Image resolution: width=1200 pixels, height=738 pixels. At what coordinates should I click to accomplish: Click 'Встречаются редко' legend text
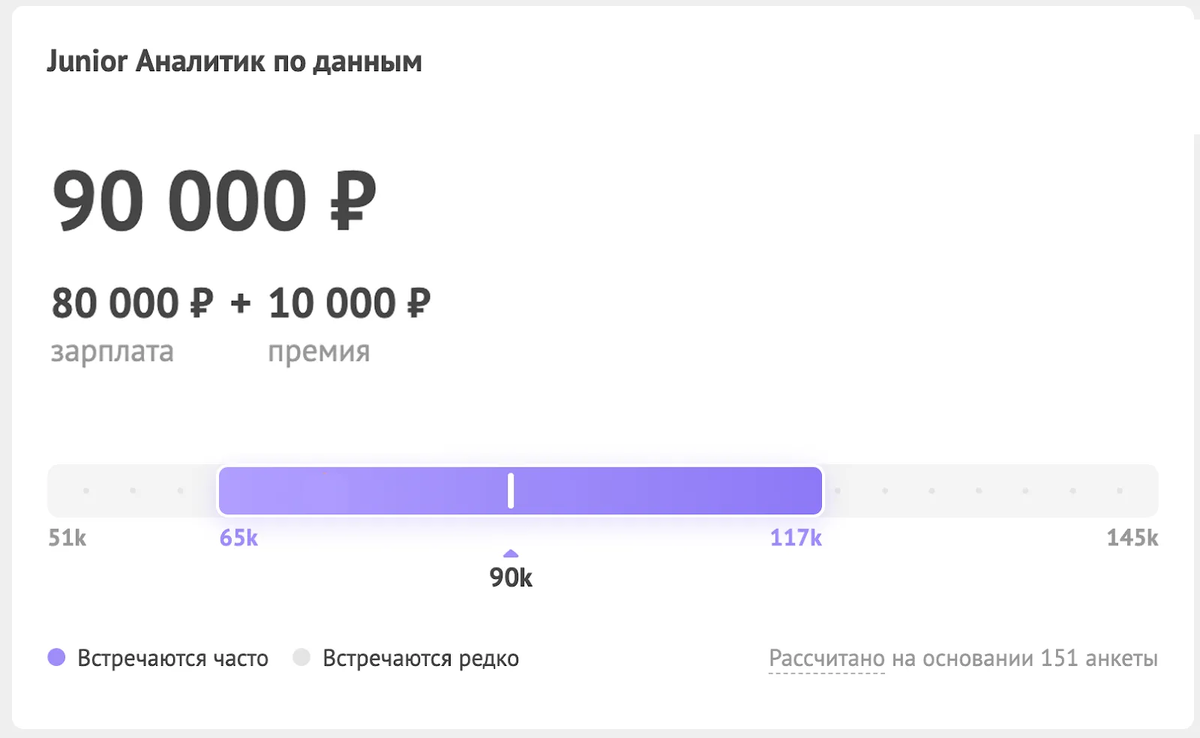coord(421,659)
